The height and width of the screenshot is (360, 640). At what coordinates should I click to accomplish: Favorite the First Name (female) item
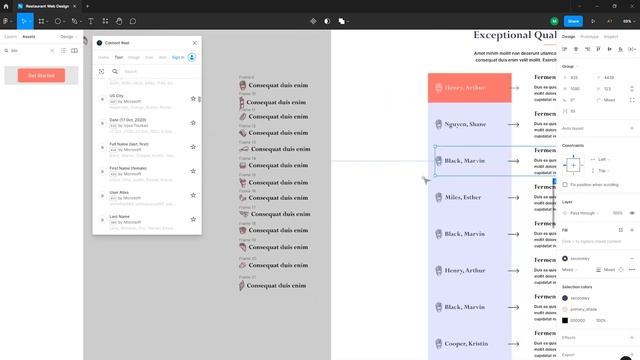pyautogui.click(x=193, y=171)
